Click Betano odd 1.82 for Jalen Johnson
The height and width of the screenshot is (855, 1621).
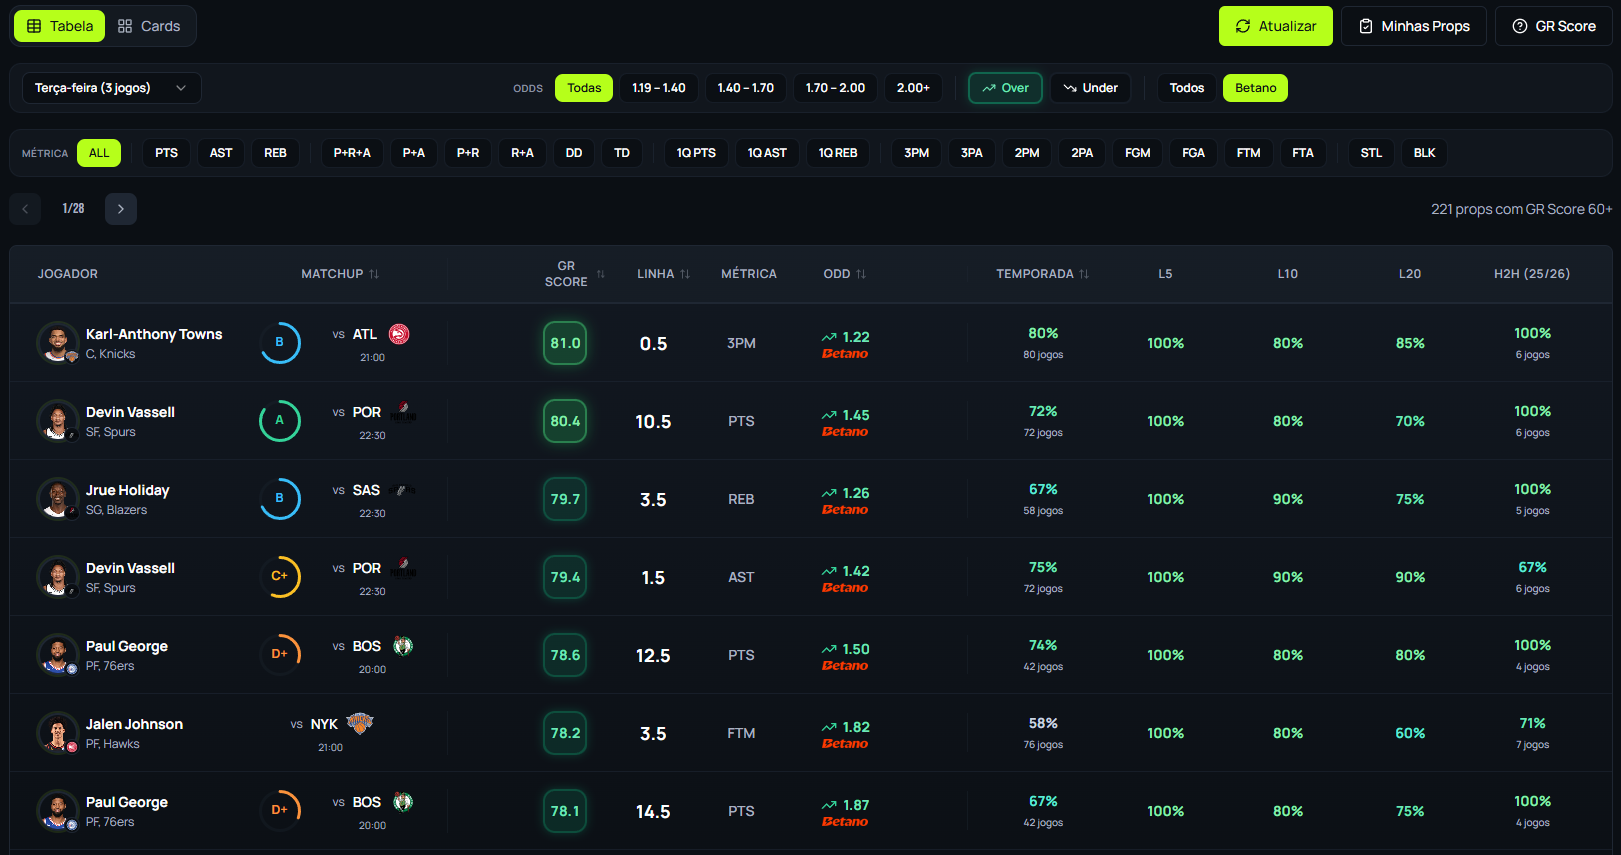click(x=846, y=734)
